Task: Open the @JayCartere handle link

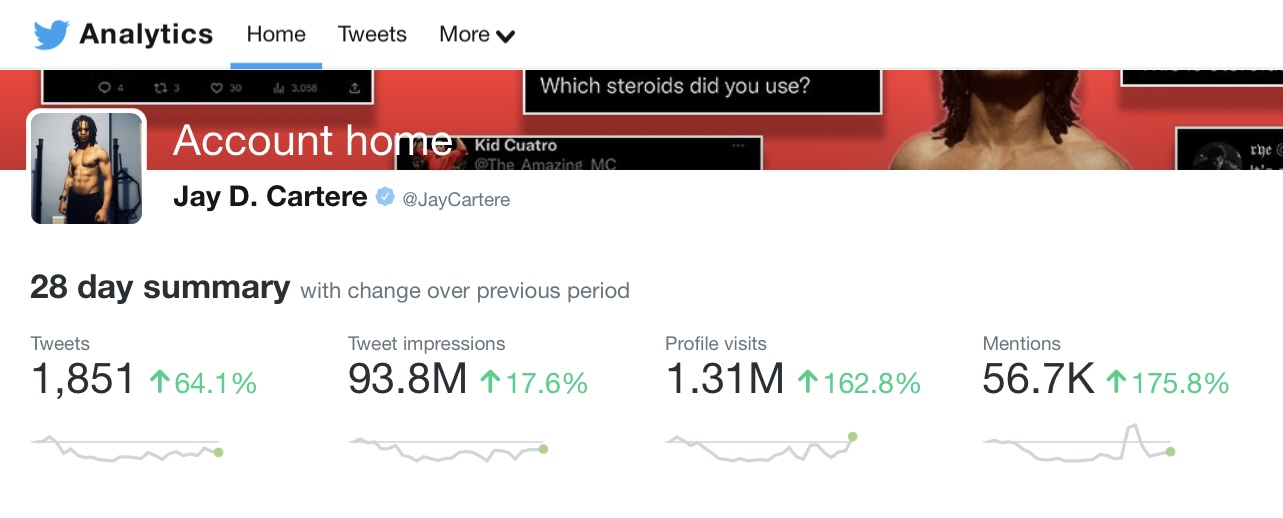Action: (456, 200)
